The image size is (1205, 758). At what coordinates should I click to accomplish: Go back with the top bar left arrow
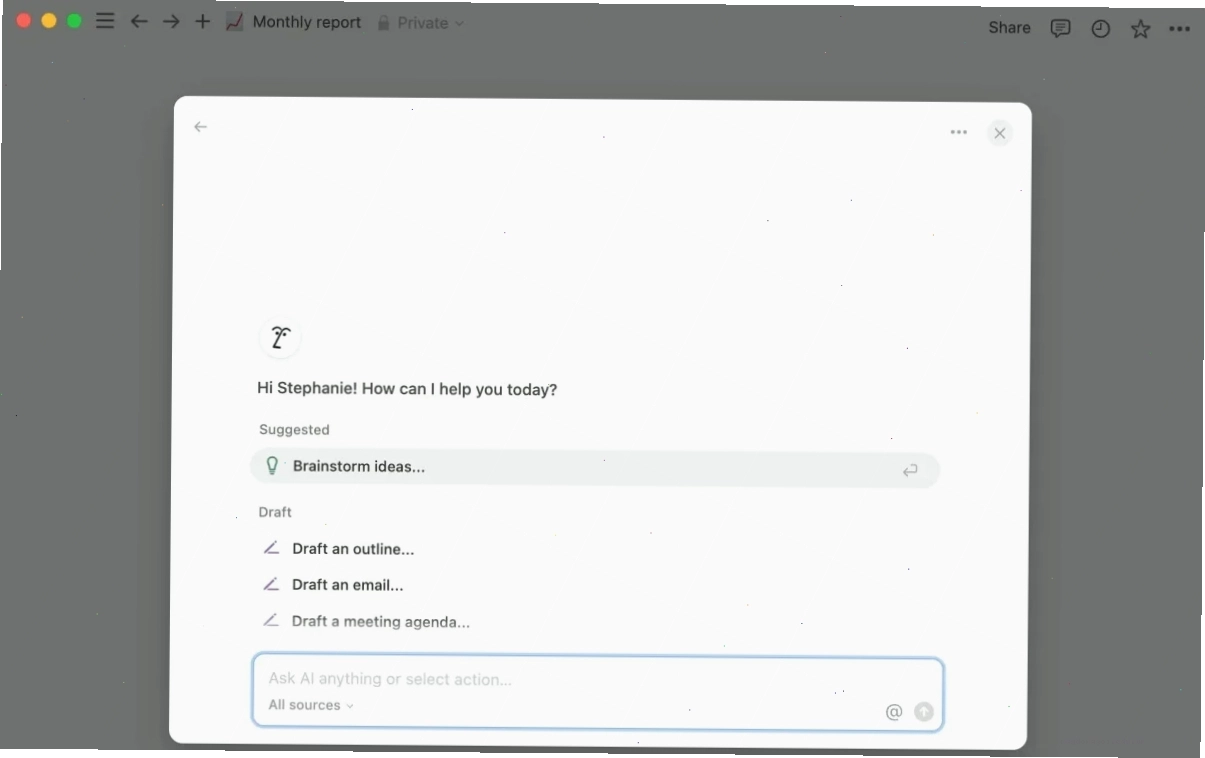(x=139, y=21)
